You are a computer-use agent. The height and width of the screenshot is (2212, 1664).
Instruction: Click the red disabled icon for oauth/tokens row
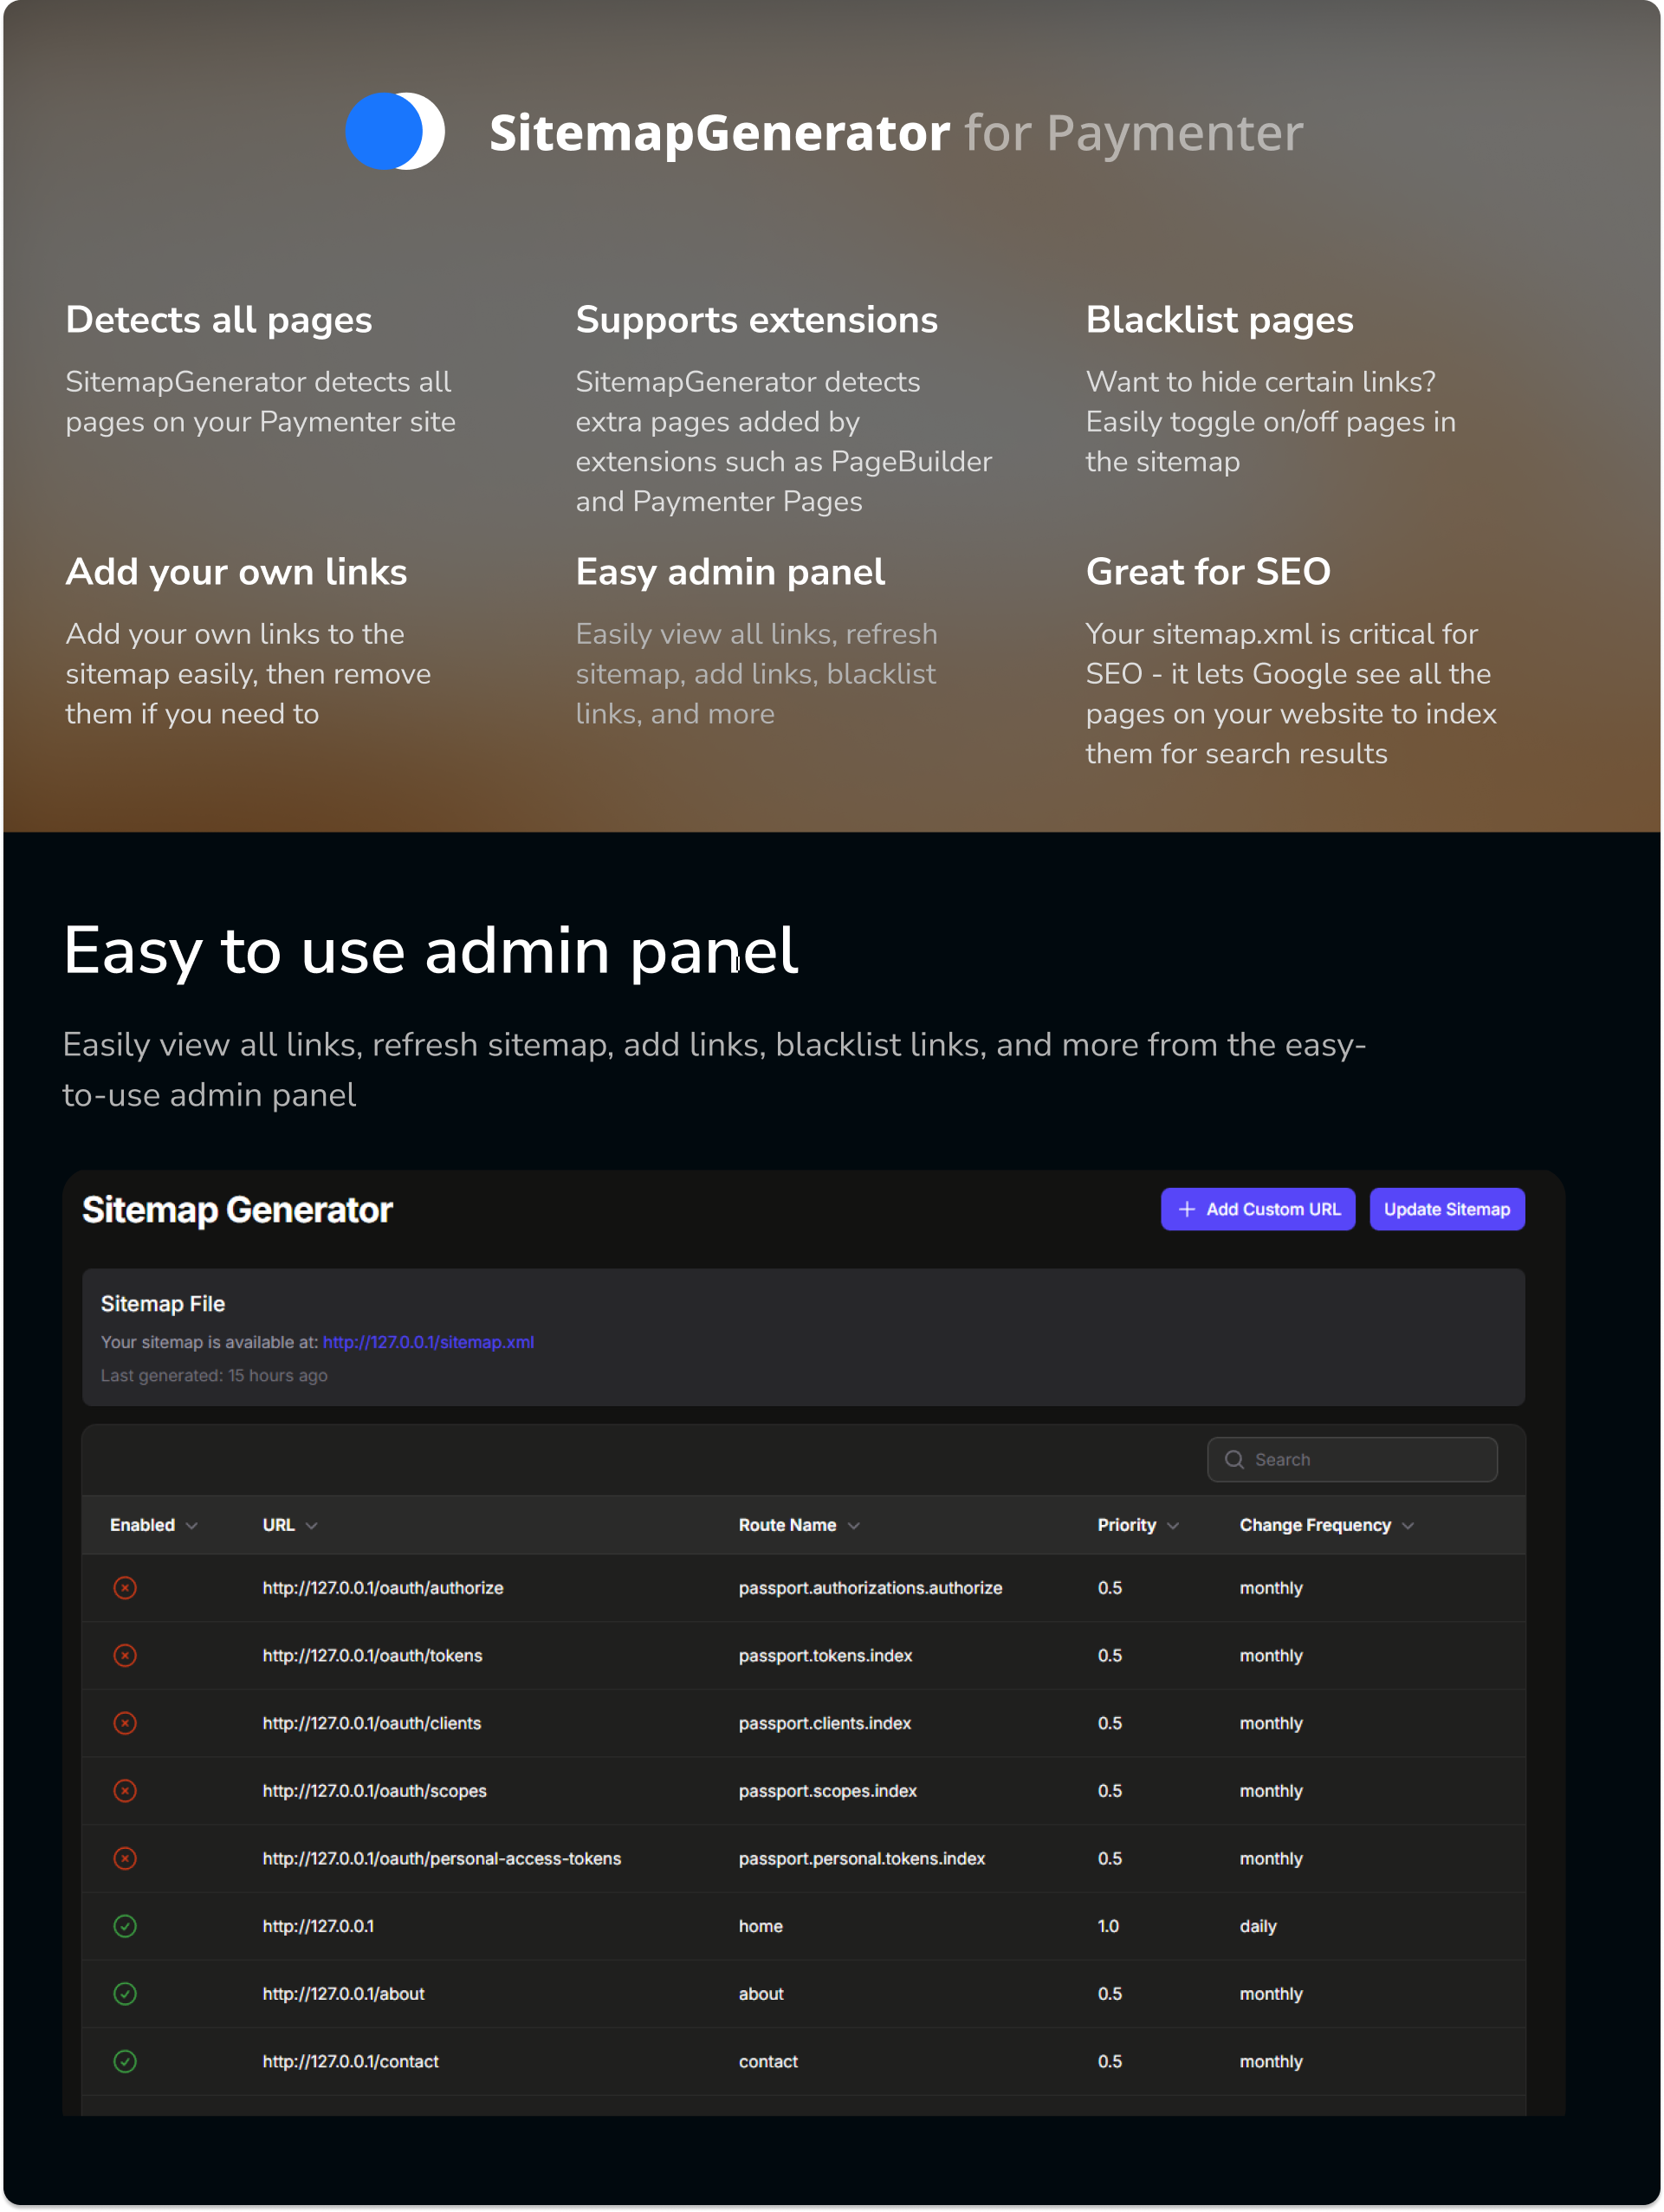pyautogui.click(x=125, y=1655)
